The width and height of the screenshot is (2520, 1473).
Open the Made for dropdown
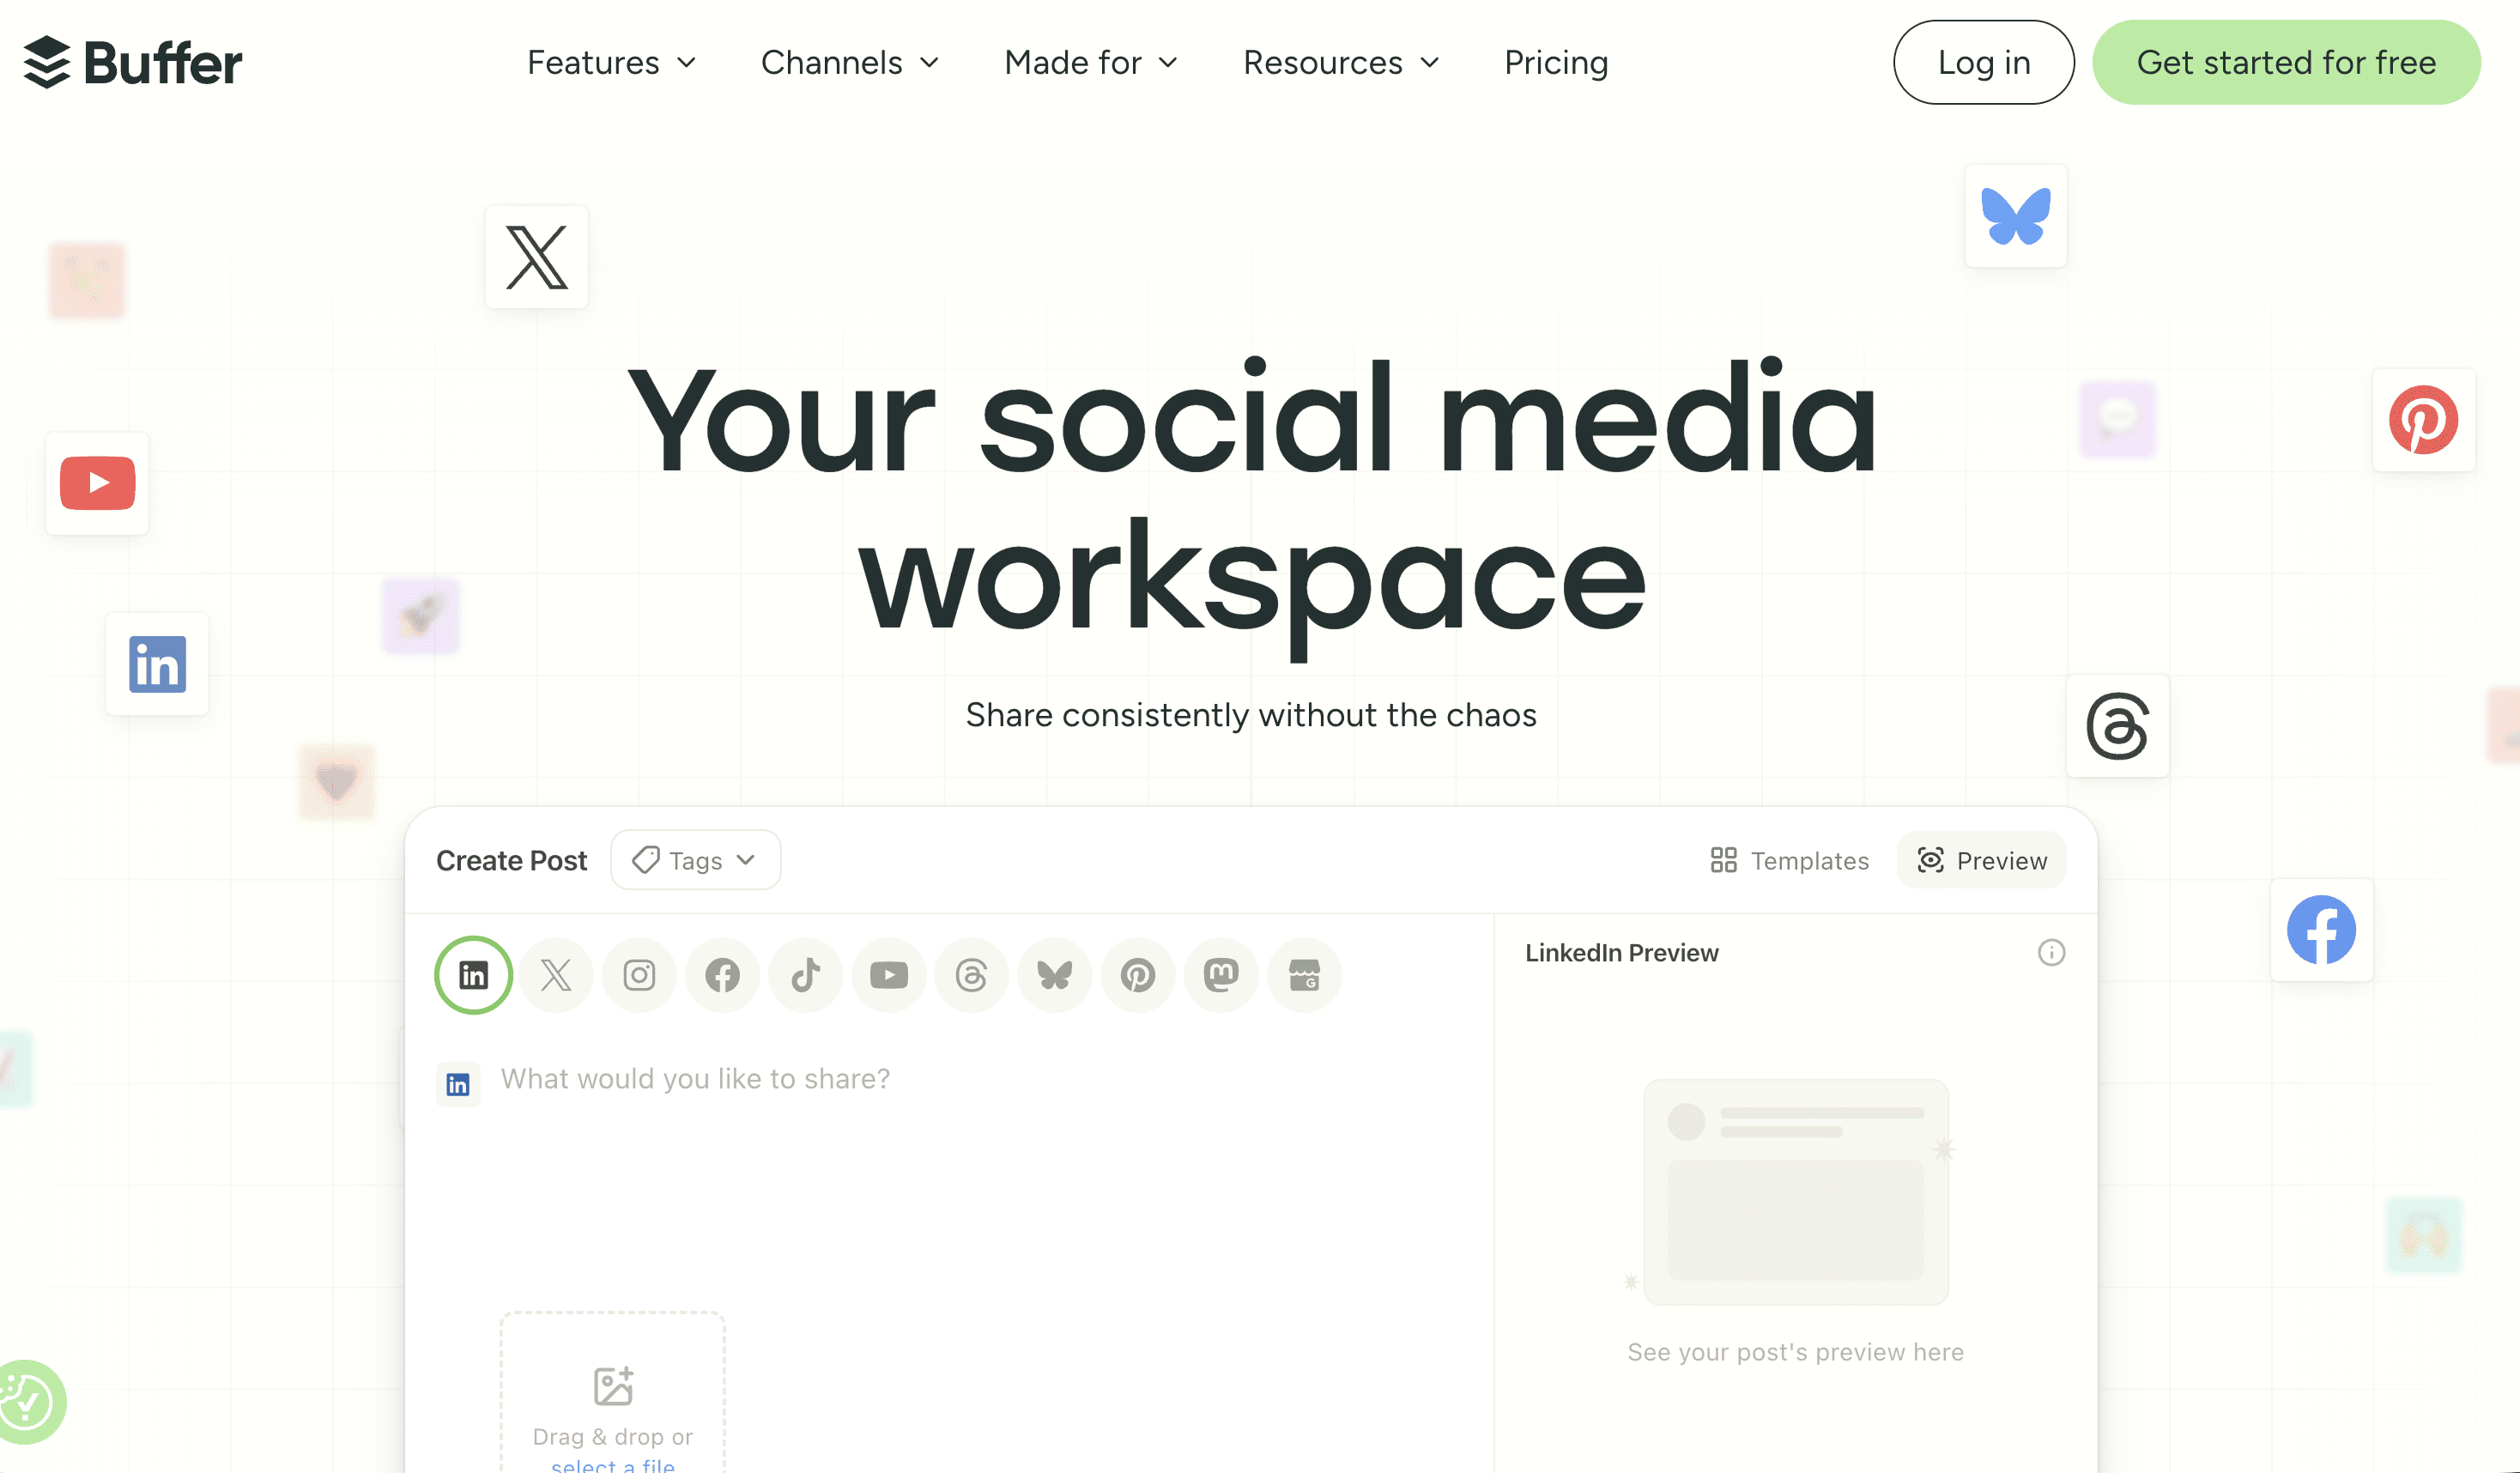tap(1091, 62)
